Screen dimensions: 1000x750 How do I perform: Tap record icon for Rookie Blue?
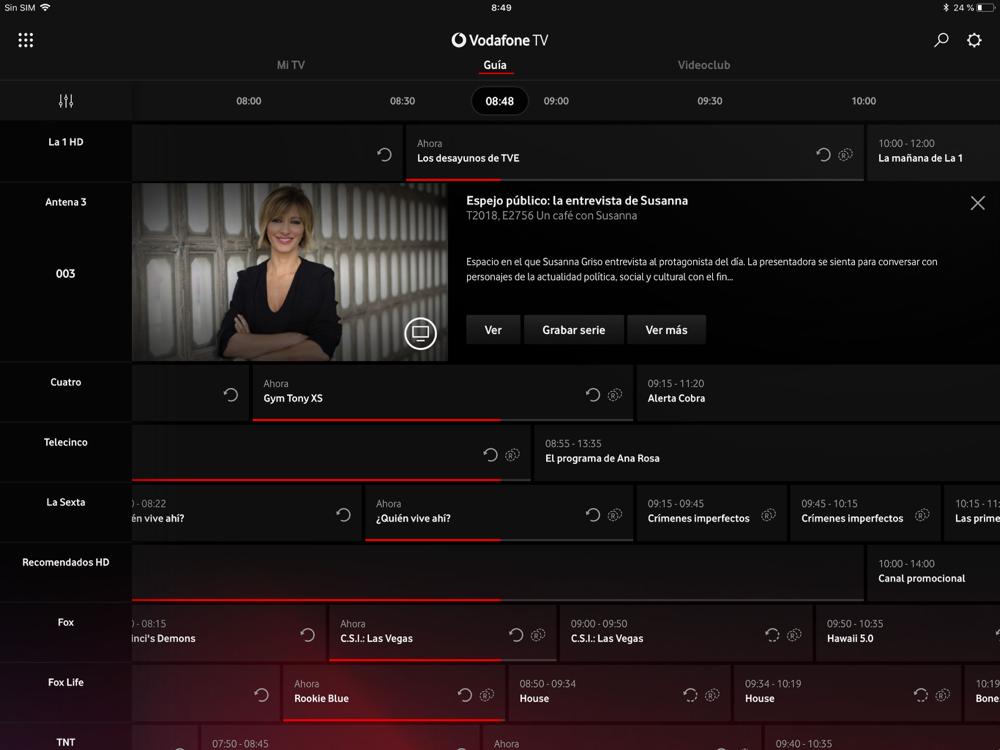[487, 695]
